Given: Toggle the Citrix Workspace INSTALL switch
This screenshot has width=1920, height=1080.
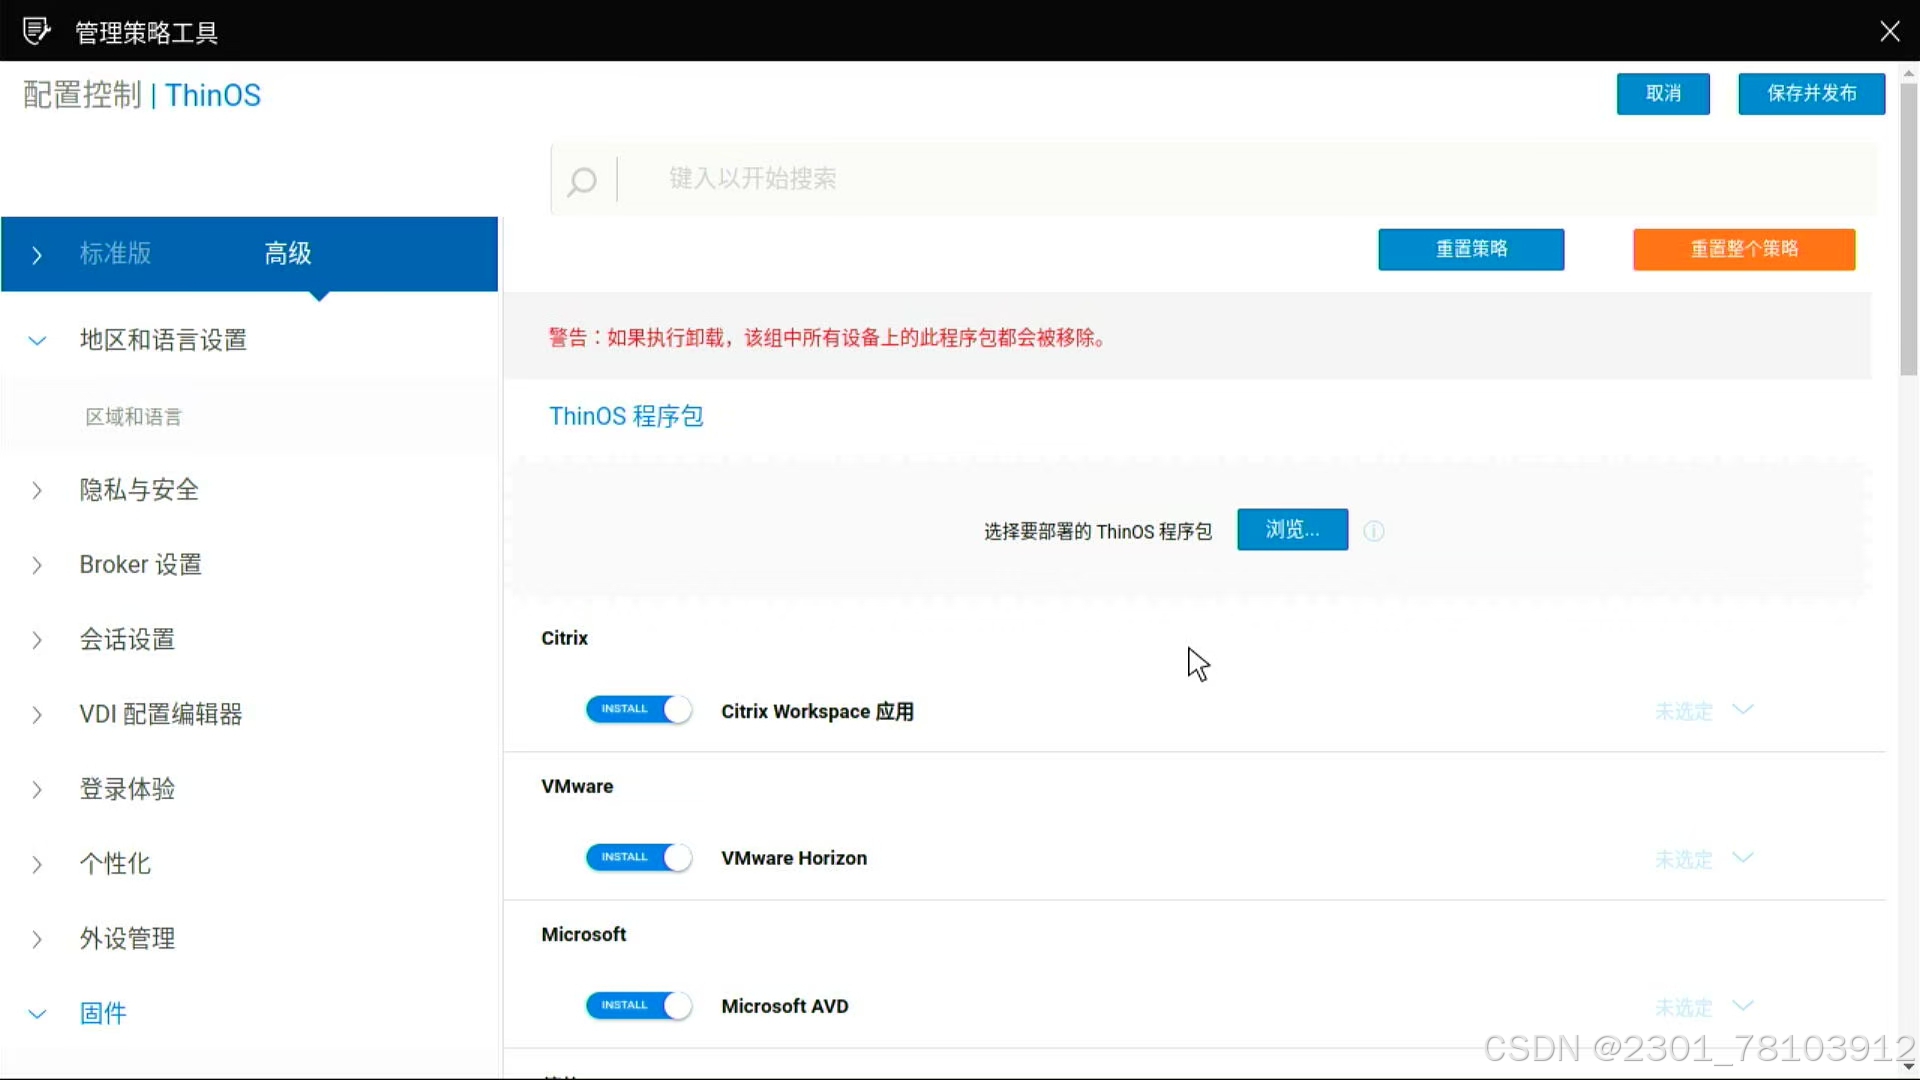Looking at the screenshot, I should tap(638, 710).
